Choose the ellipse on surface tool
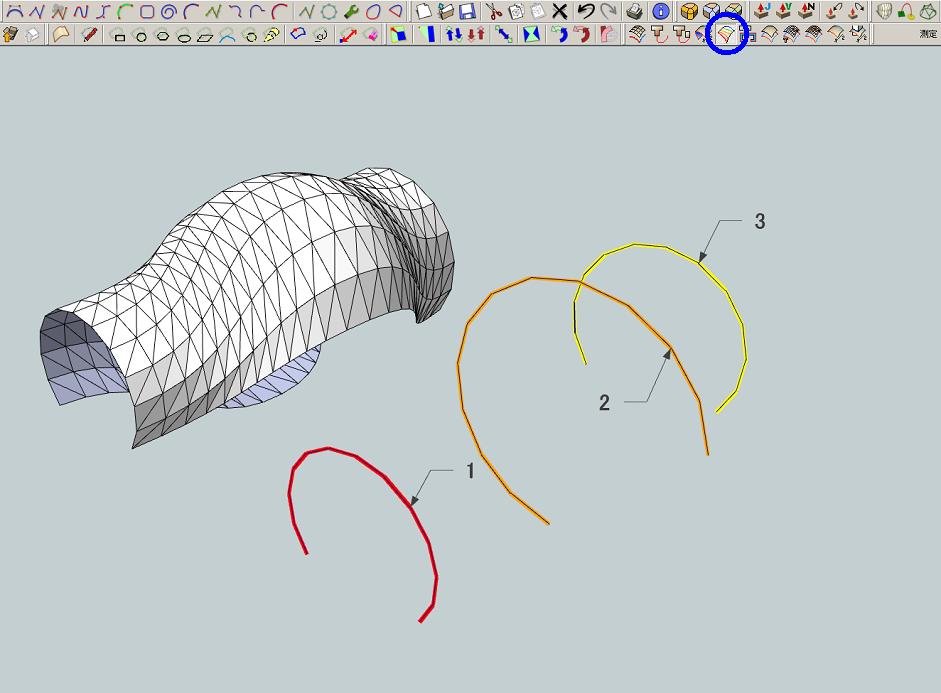The width and height of the screenshot is (941, 693). coord(184,37)
